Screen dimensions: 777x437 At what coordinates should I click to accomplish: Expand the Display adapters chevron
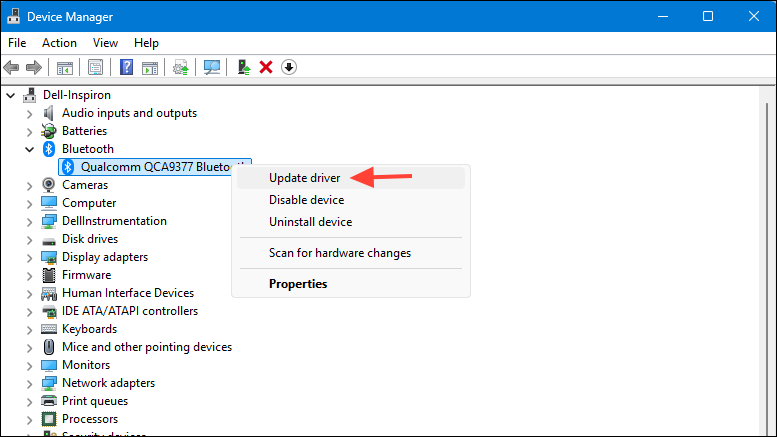tap(30, 258)
